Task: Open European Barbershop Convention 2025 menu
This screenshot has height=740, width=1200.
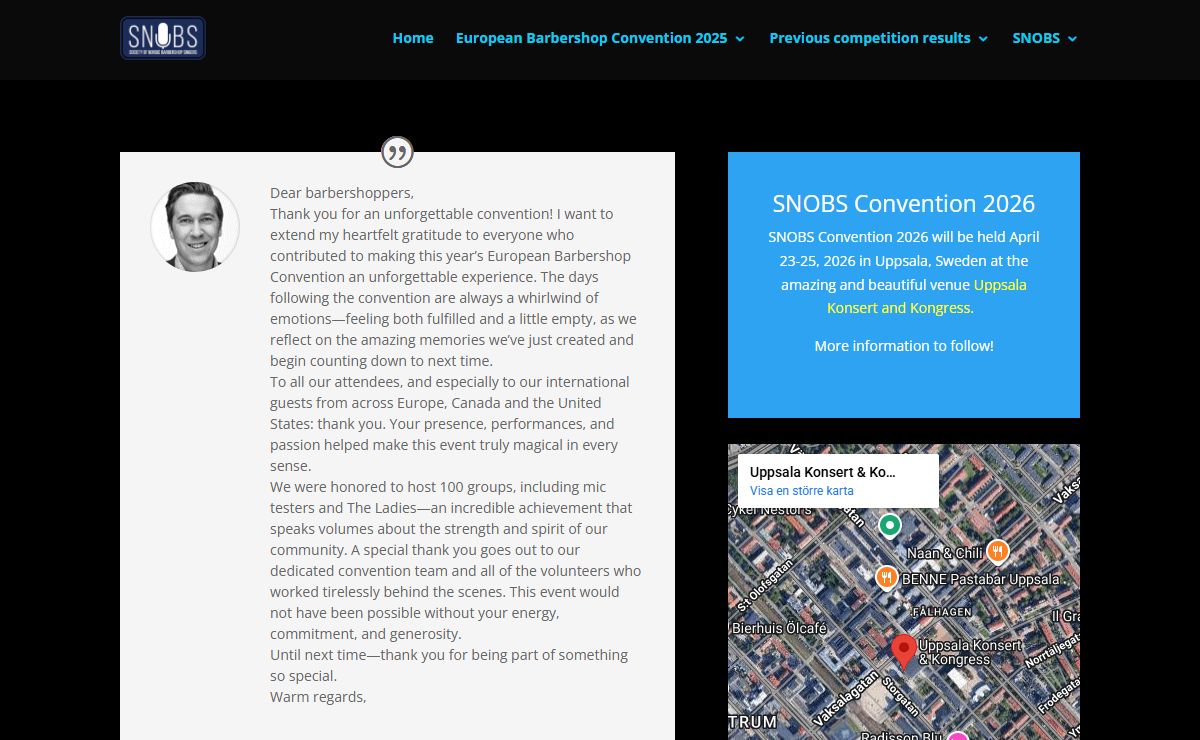Action: [x=591, y=38]
